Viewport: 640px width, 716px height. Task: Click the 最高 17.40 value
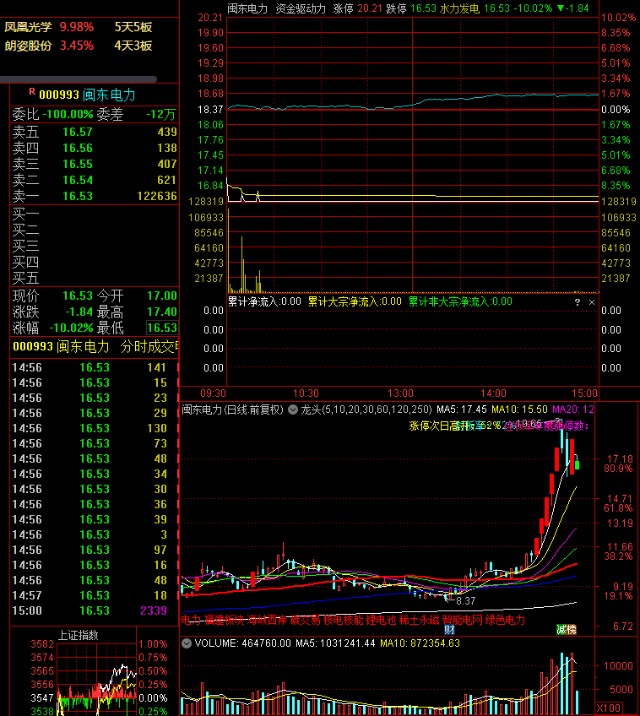(162, 312)
